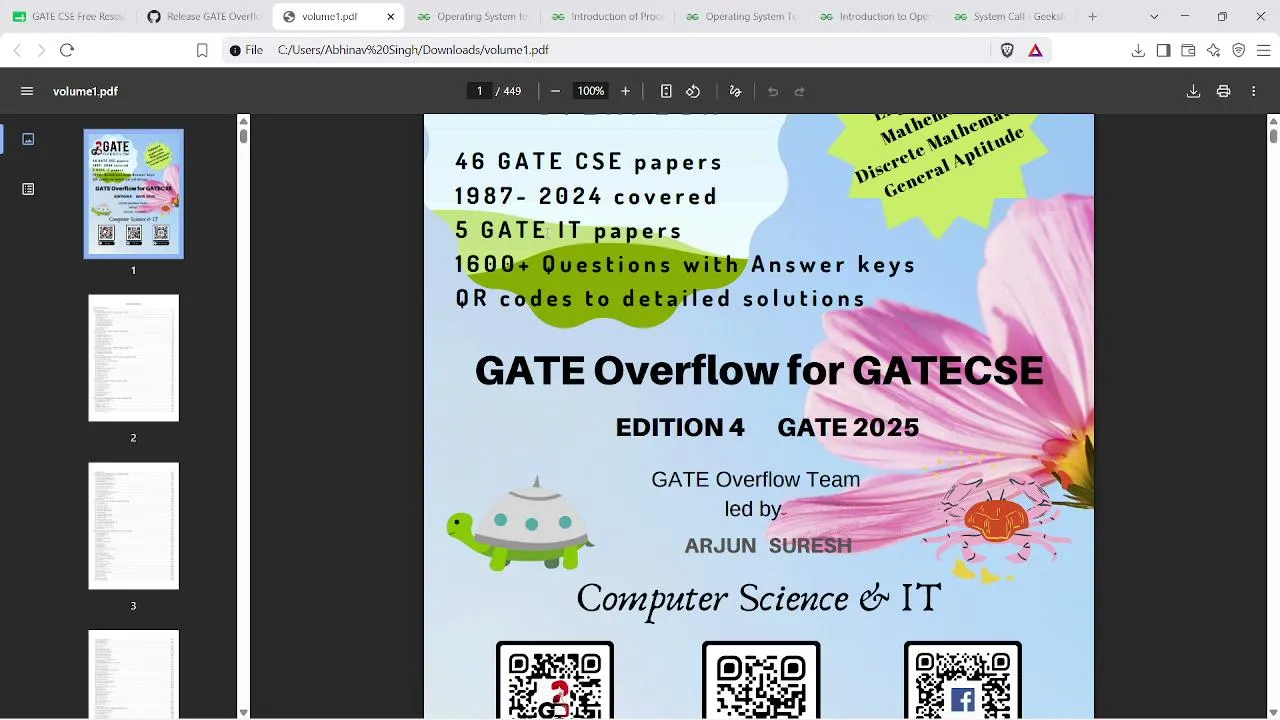Switch sidebar to document outline view
The image size is (1280, 720).
pos(28,189)
